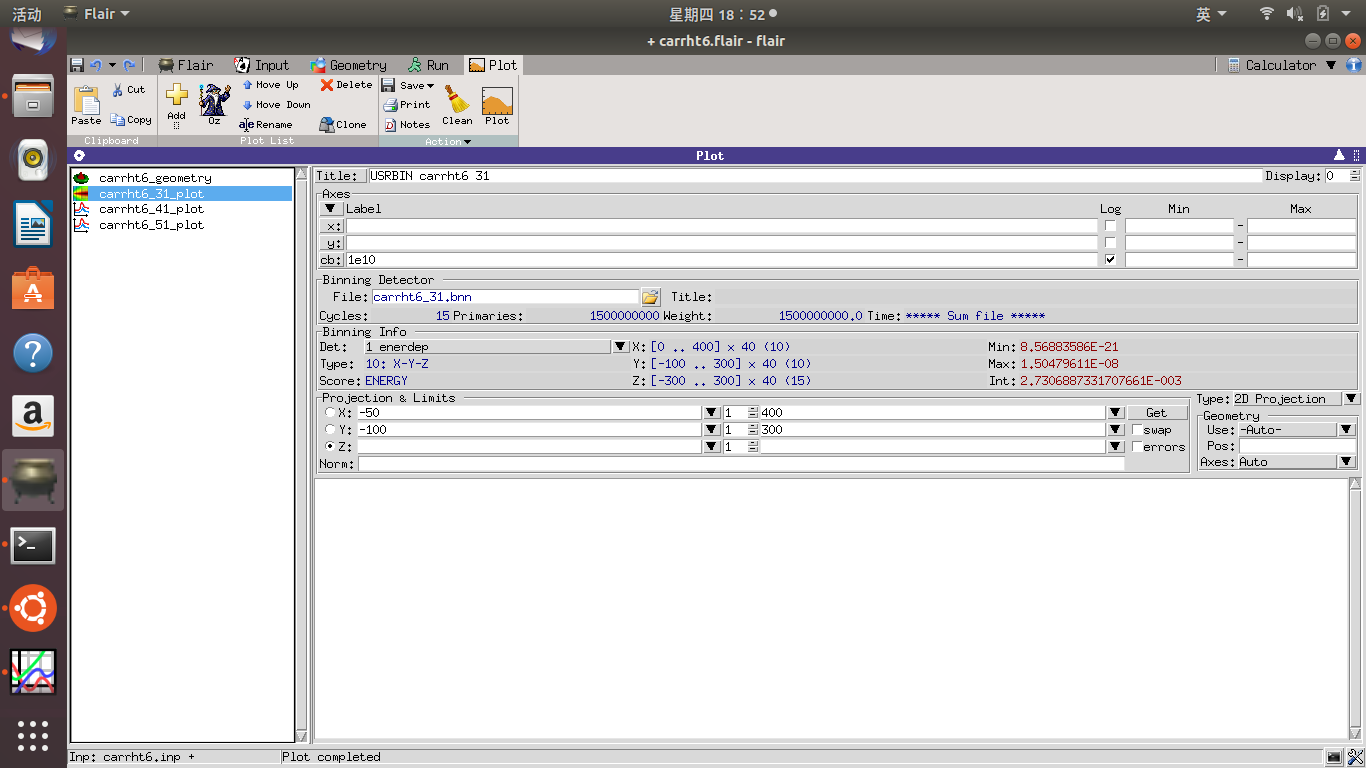Click the x: axis label button
The height and width of the screenshot is (768, 1366).
tap(331, 226)
